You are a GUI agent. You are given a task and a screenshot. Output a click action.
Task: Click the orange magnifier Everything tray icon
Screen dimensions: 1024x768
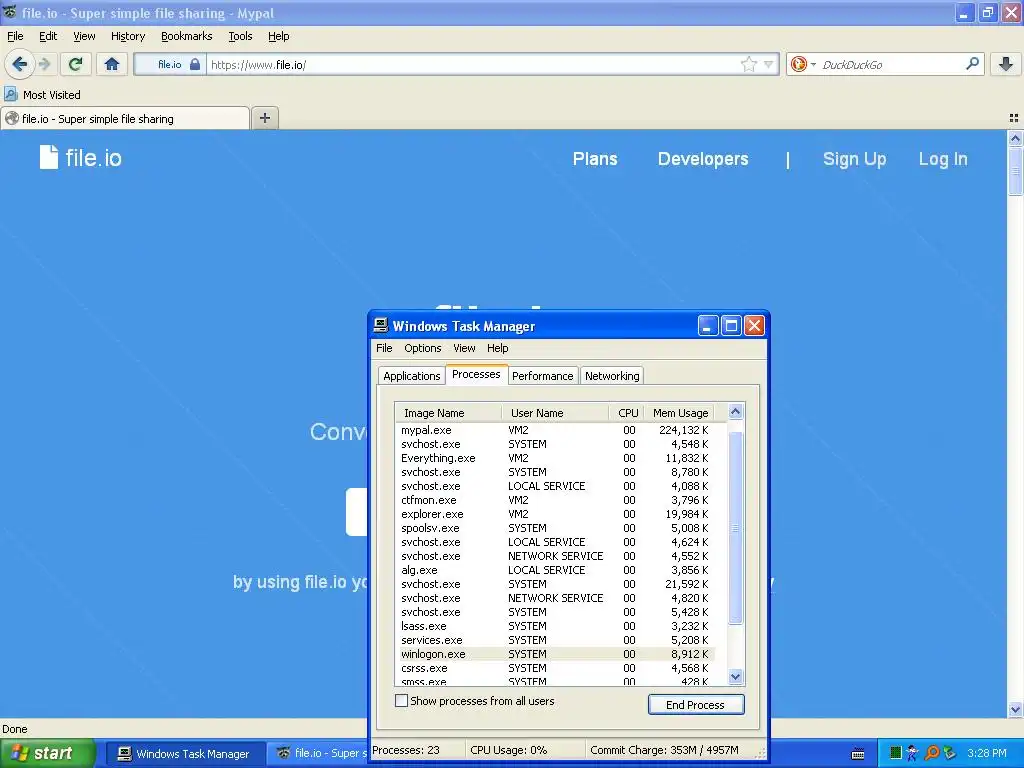click(932, 753)
